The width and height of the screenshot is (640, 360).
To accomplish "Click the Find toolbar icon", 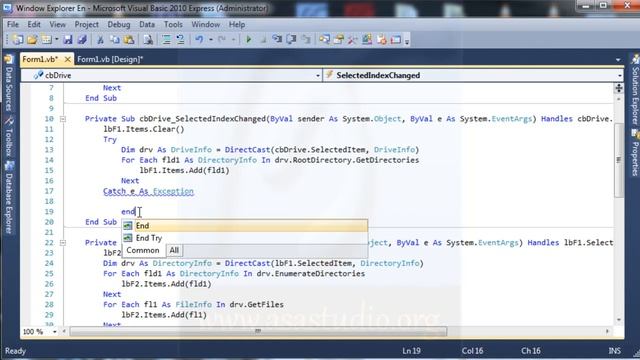I will [148, 40].
